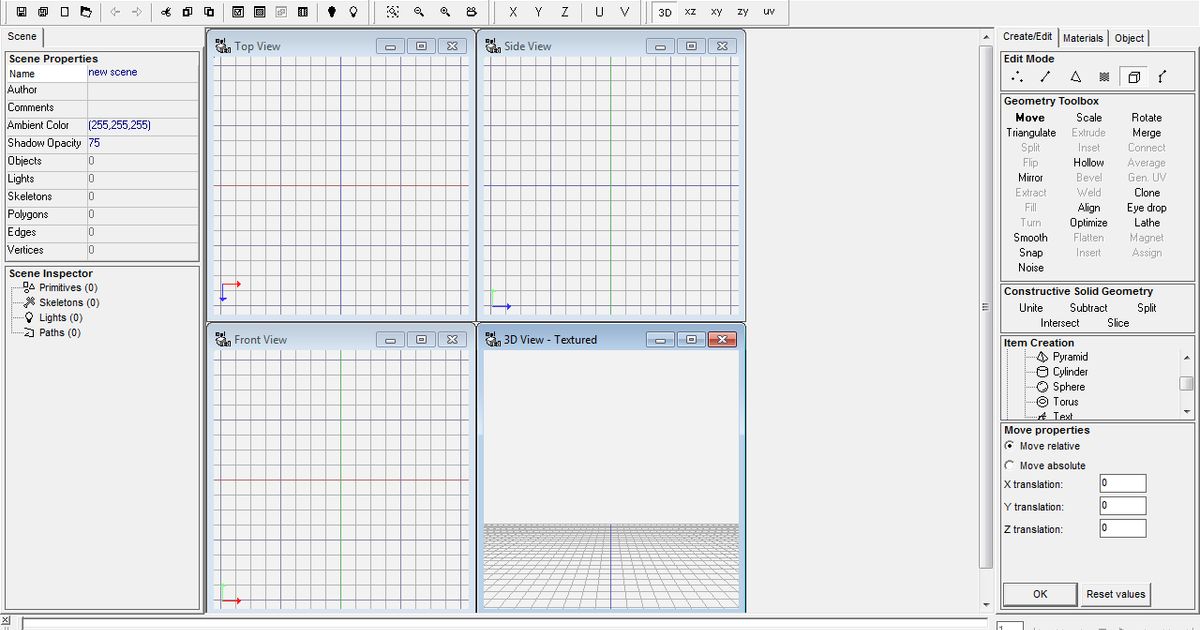This screenshot has width=1200, height=630.
Task: Click the outlined light bulb toolbar icon
Action: 353,12
